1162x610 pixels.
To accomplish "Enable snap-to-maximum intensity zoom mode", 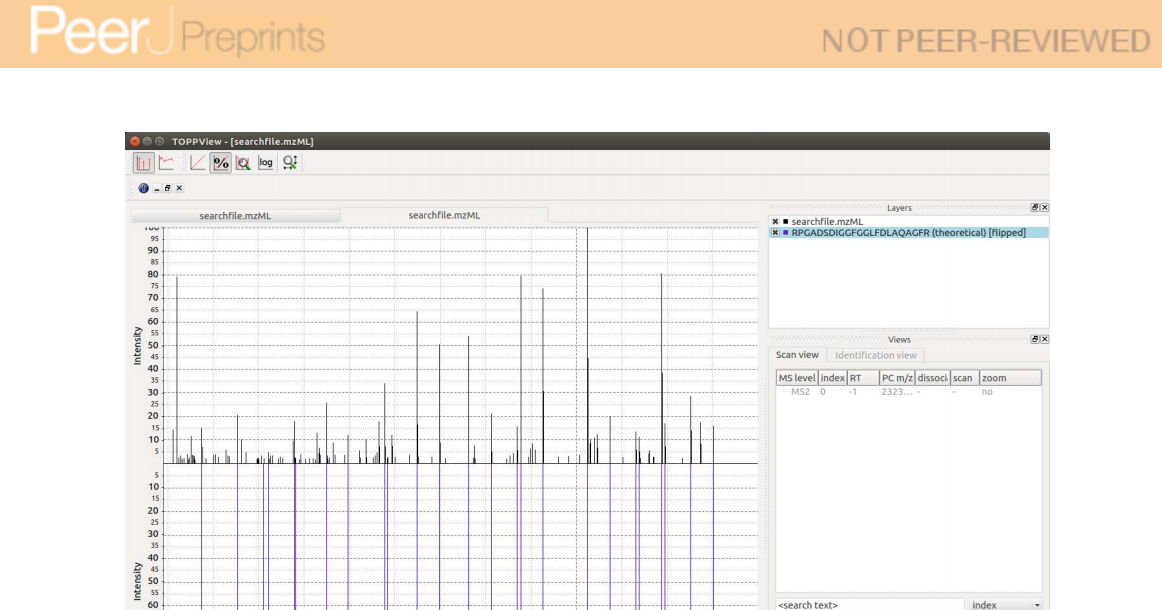I will coord(243,162).
